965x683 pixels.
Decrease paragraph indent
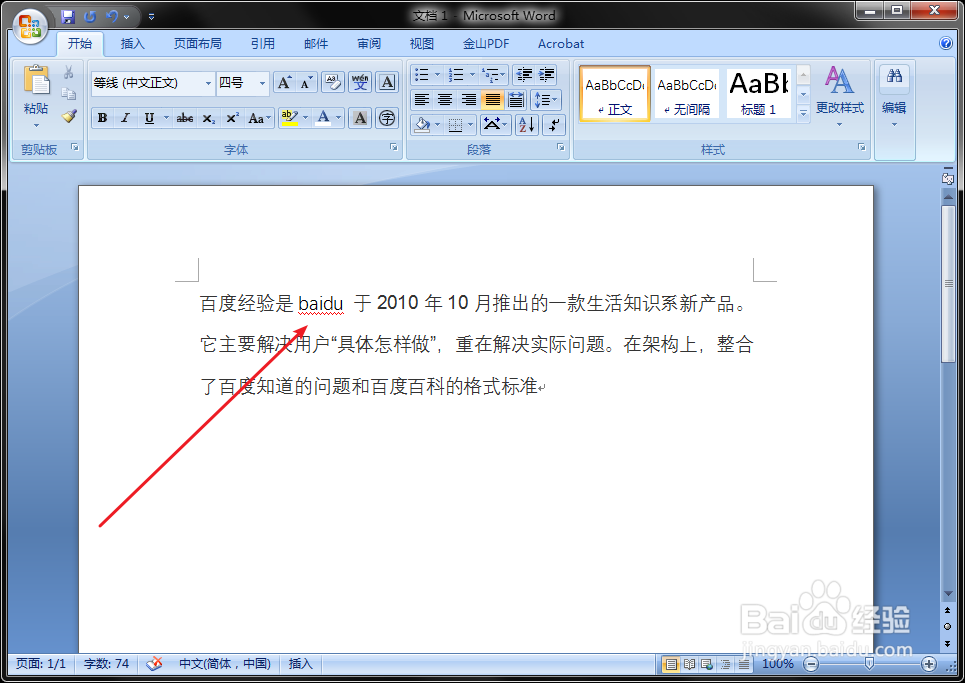pyautogui.click(x=524, y=75)
